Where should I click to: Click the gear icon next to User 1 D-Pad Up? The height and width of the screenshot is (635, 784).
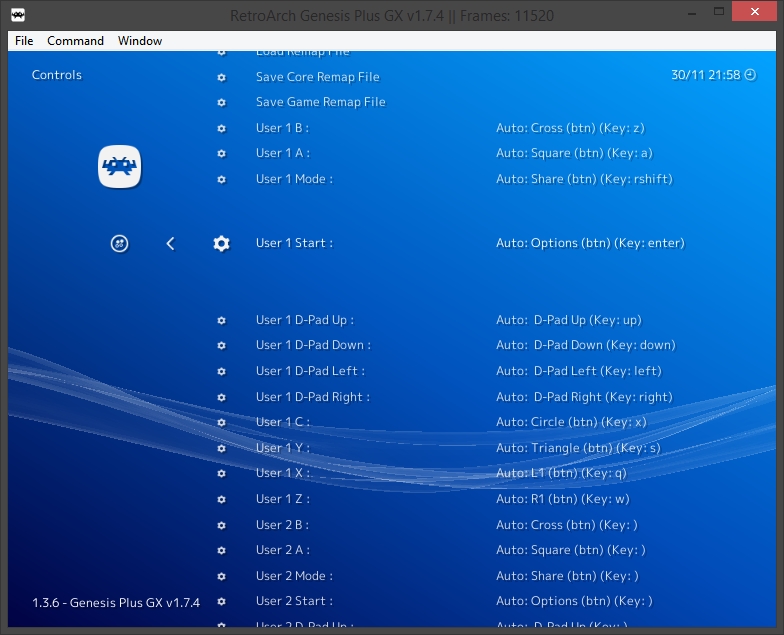tap(222, 320)
